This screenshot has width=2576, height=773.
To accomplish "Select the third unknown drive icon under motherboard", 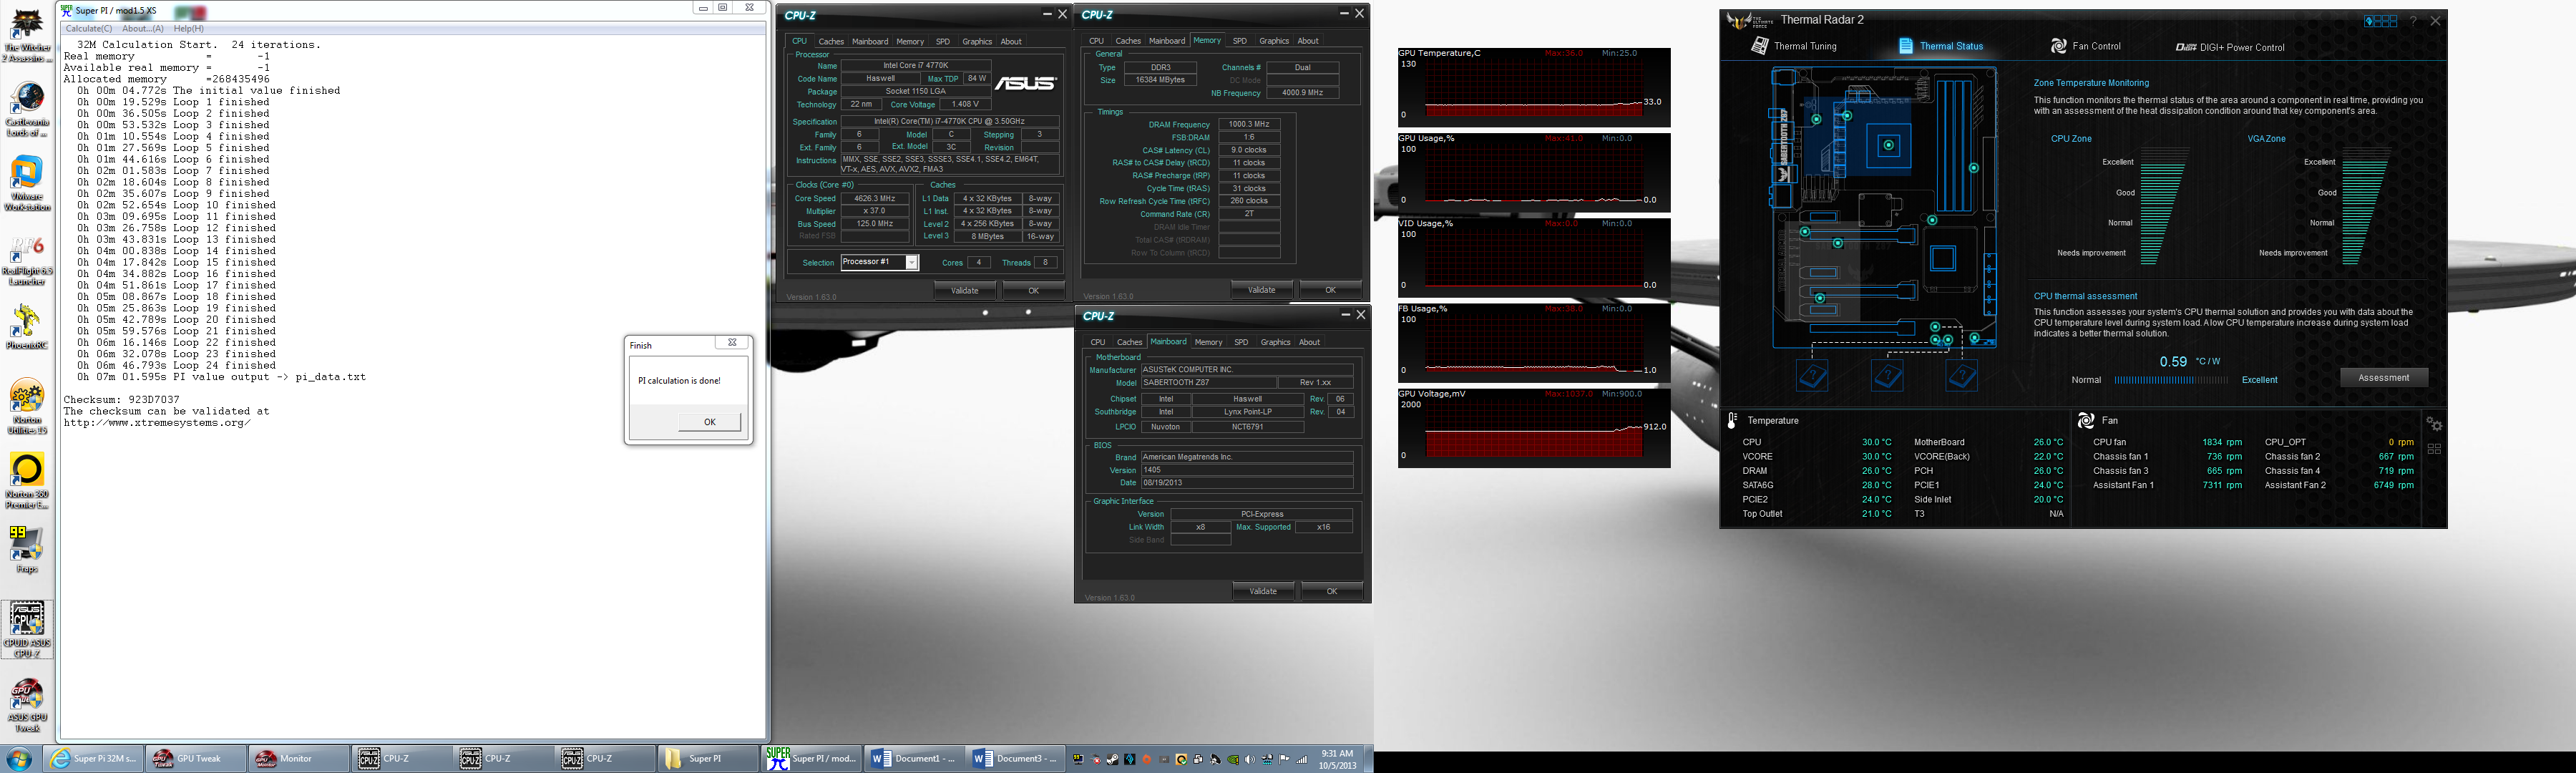I will click(1962, 376).
